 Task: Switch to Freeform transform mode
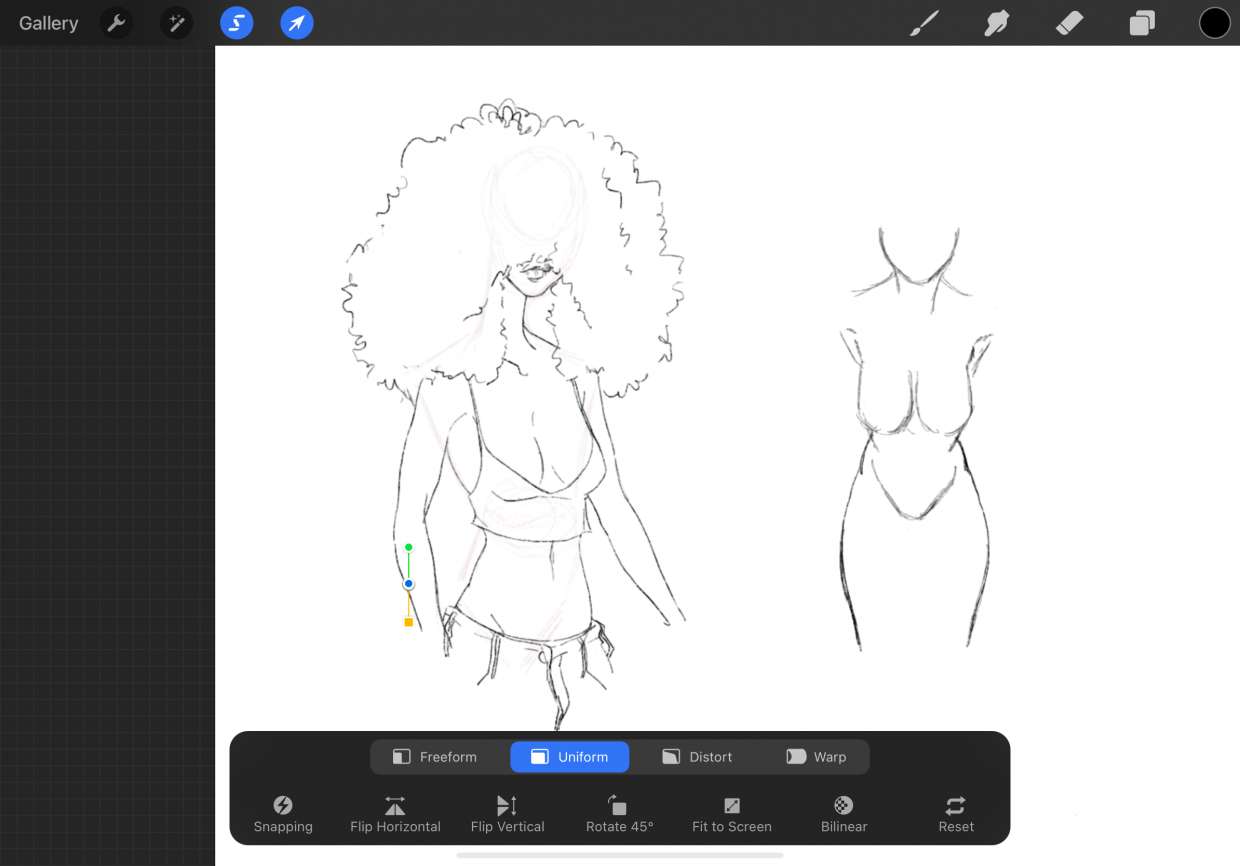434,757
